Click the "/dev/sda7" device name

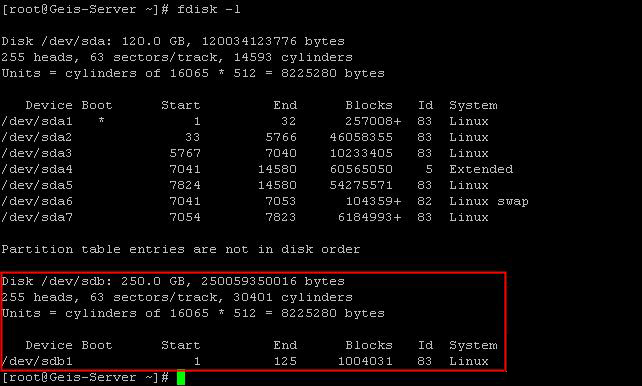(x=37, y=217)
